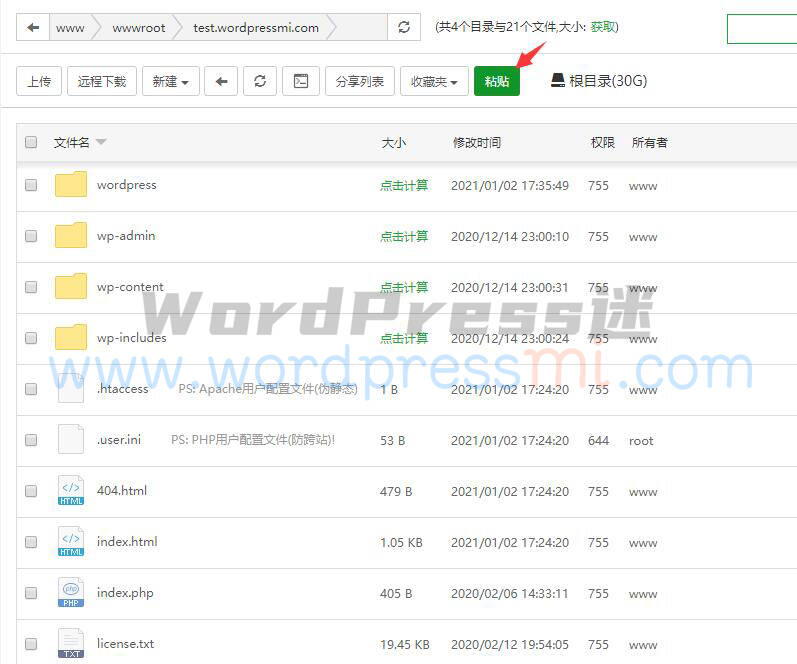797x664 pixels.
Task: Select test.wordpressmi.com breadcrumb
Action: (256, 27)
